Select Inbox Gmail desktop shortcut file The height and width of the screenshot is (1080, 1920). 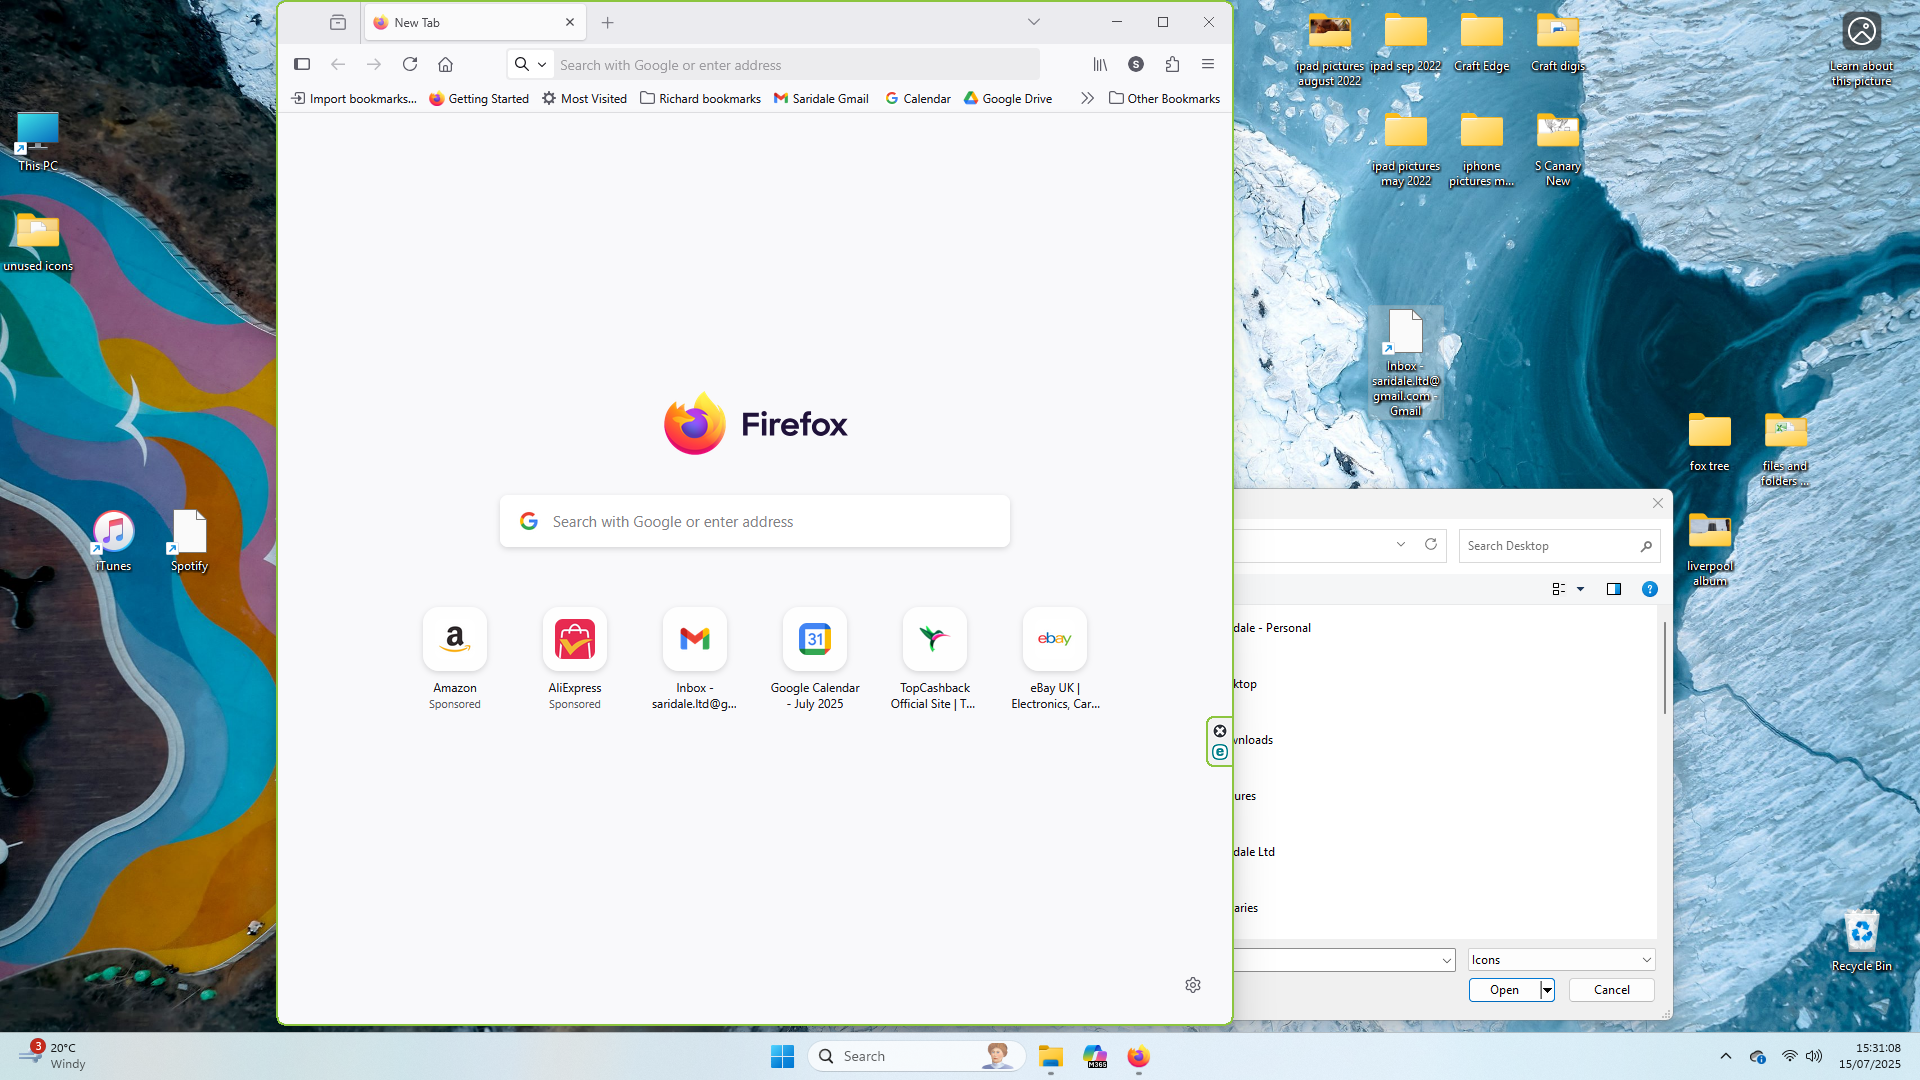1405,363
